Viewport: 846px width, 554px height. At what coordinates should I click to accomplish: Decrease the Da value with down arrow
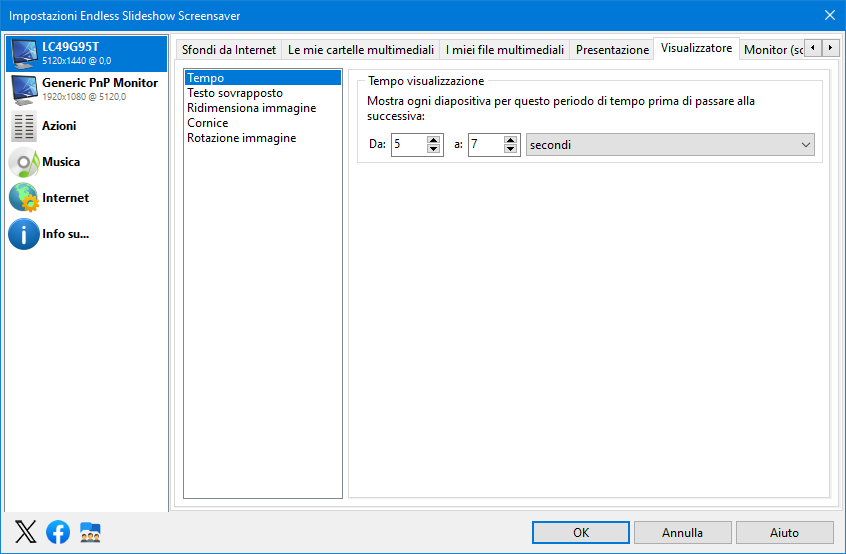(x=433, y=149)
